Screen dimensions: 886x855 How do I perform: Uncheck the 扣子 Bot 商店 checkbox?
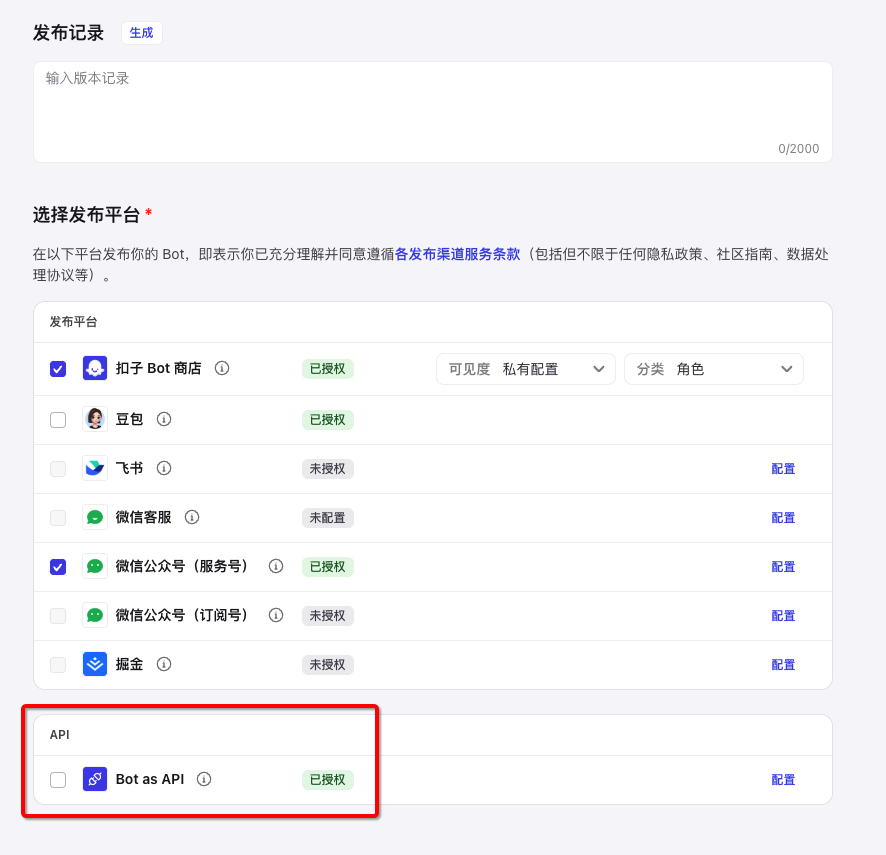[58, 369]
